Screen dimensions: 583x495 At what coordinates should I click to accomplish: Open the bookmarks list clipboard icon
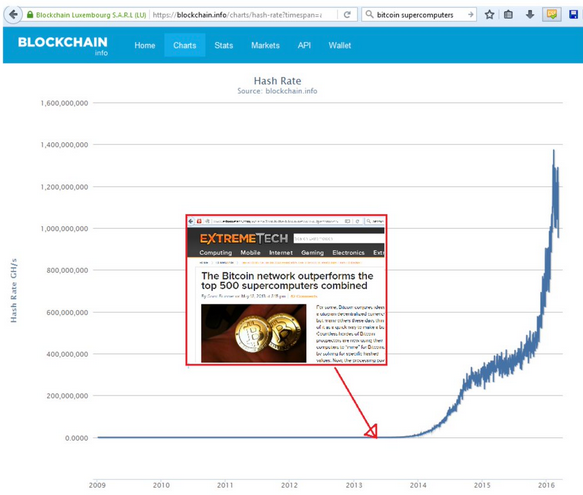tap(508, 15)
